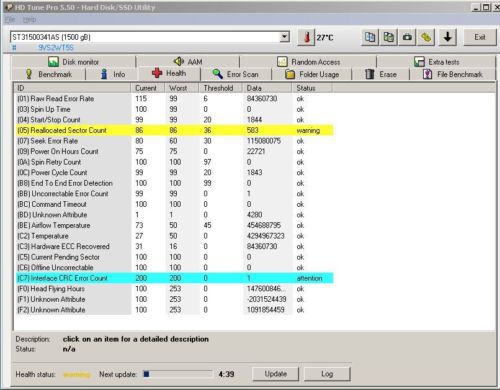Select the Current Pending Sector row
Image resolution: width=500 pixels, height=390 pixels.
(x=175, y=257)
